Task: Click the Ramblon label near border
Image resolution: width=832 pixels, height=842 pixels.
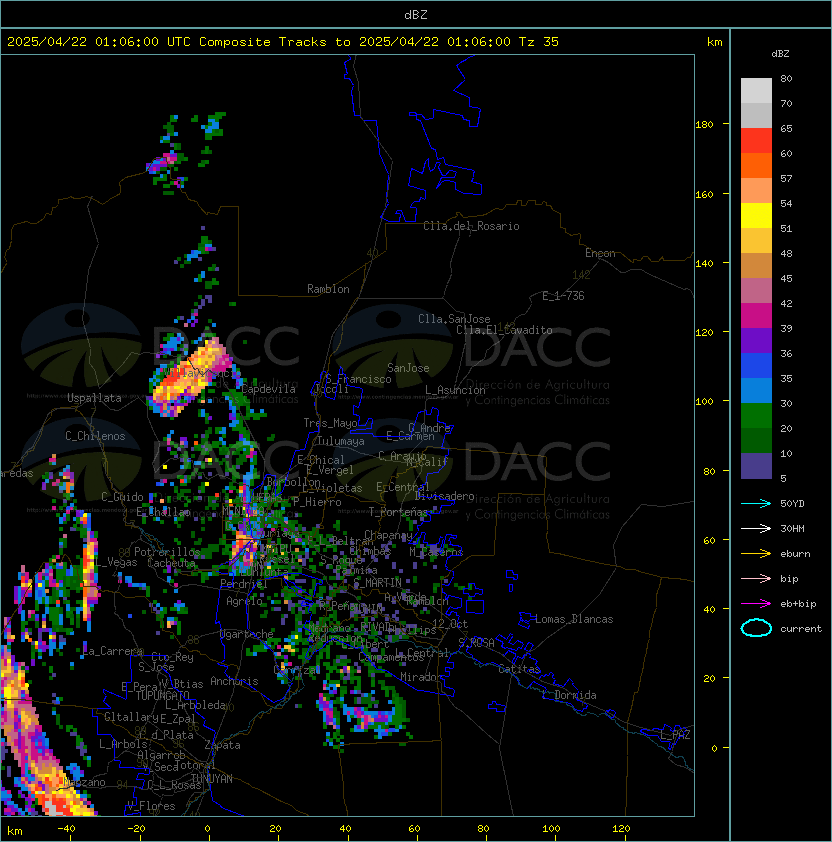Action: point(328,289)
